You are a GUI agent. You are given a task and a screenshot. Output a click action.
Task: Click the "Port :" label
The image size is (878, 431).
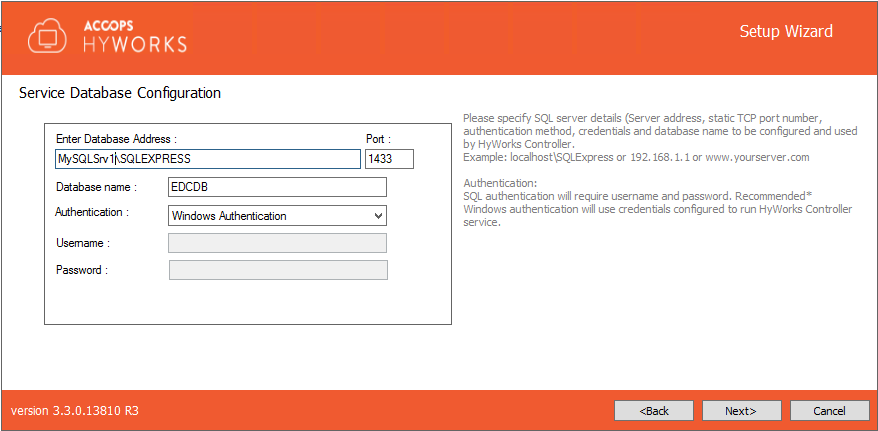point(378,139)
